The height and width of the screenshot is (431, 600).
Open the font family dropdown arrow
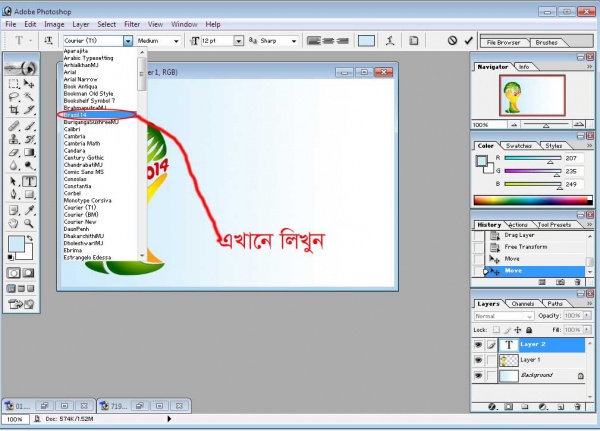coord(128,41)
